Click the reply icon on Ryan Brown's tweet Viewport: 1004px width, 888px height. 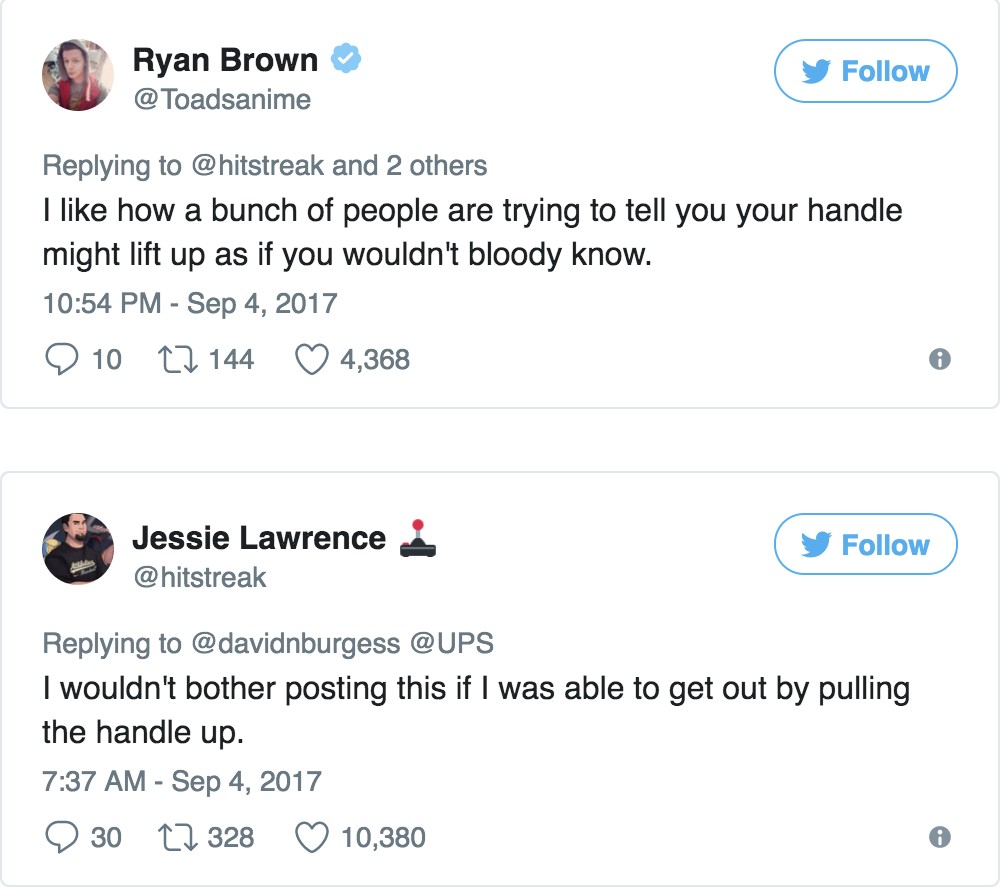point(61,359)
